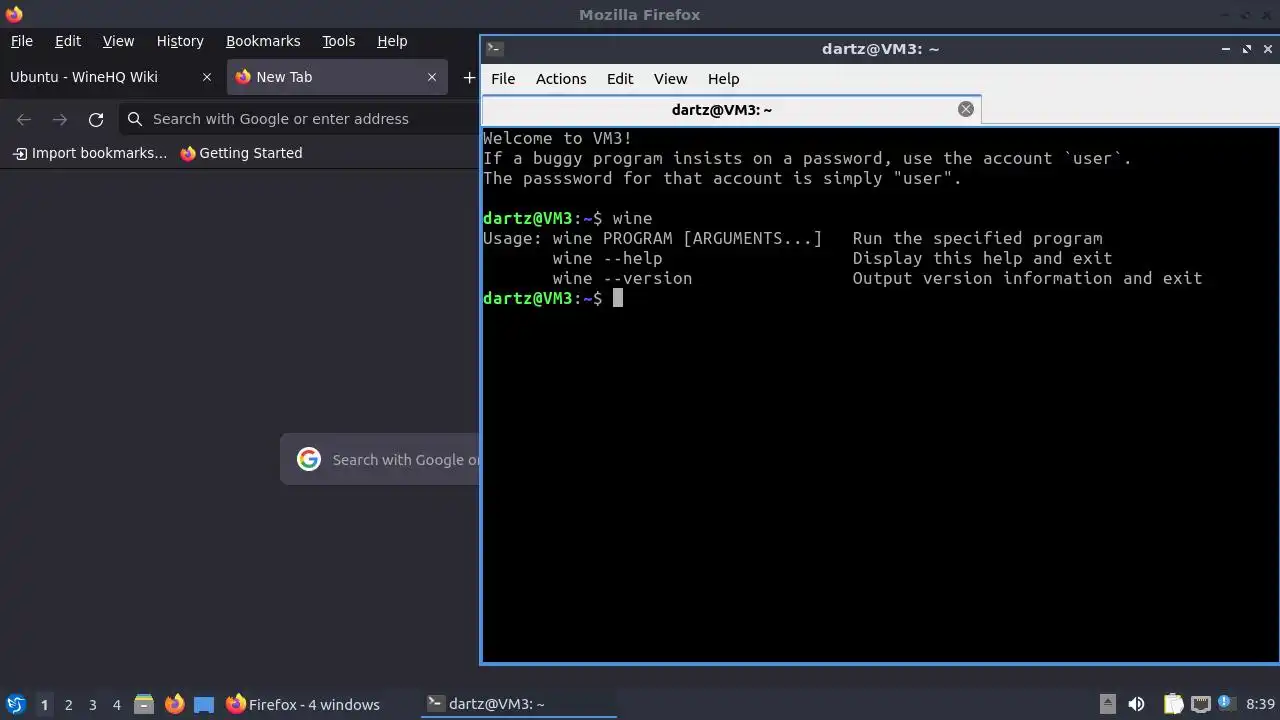1280x720 pixels.
Task: Open the removable media eject icon
Action: (1107, 704)
